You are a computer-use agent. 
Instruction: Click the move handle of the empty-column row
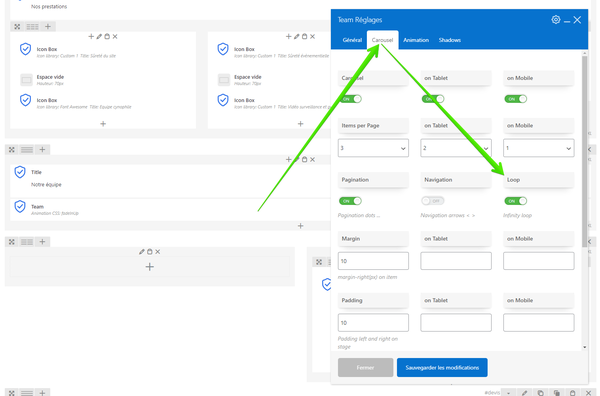[12, 242]
